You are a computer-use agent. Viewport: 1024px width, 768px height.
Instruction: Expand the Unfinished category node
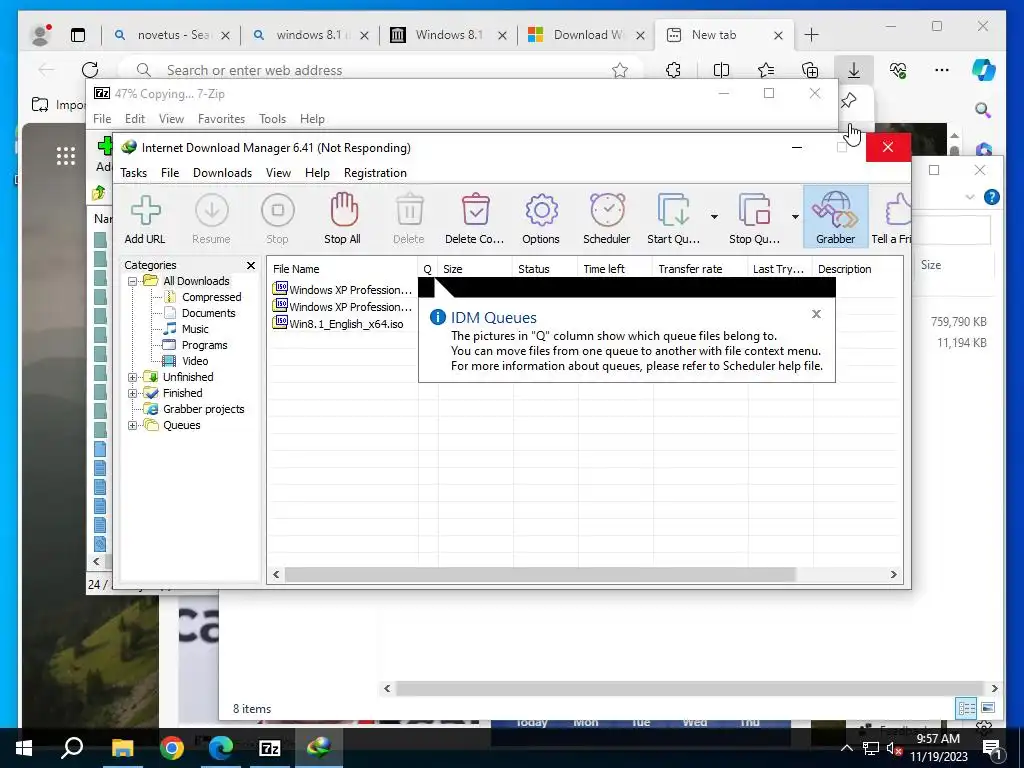click(x=133, y=377)
